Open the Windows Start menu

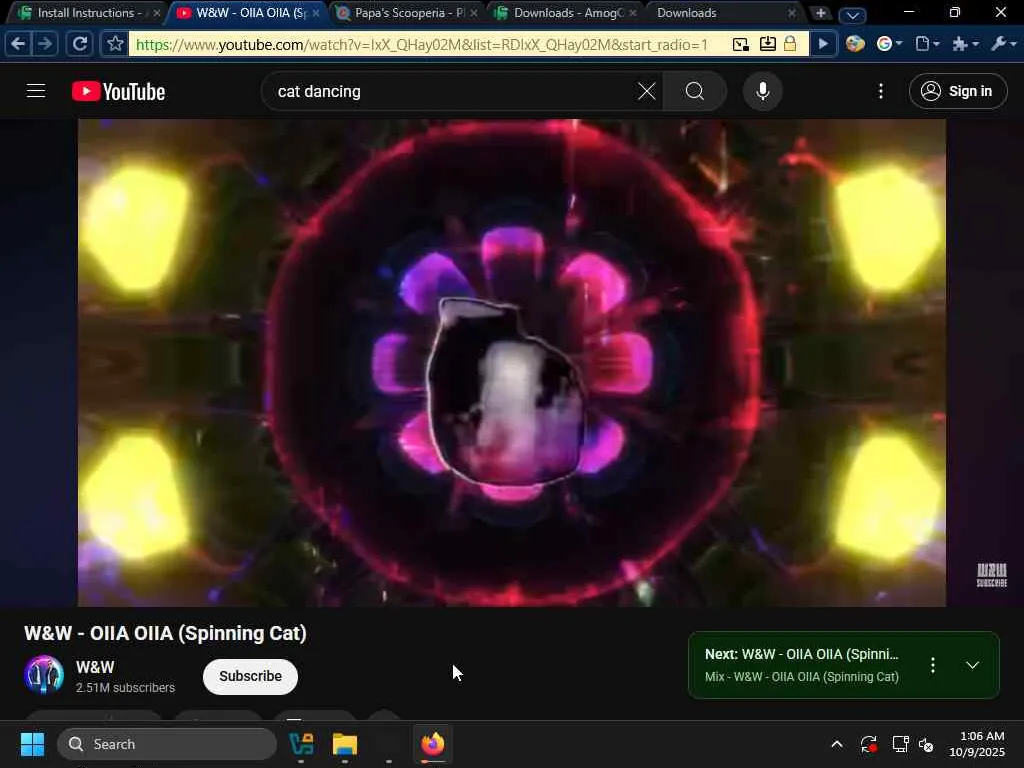[x=32, y=744]
